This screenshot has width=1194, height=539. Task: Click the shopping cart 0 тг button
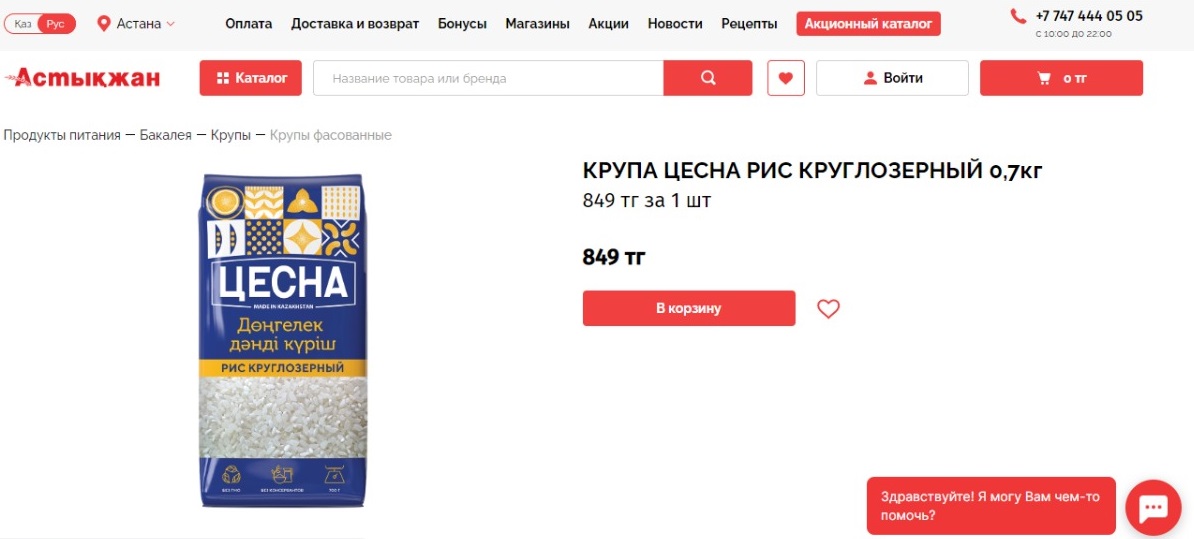pyautogui.click(x=1061, y=78)
